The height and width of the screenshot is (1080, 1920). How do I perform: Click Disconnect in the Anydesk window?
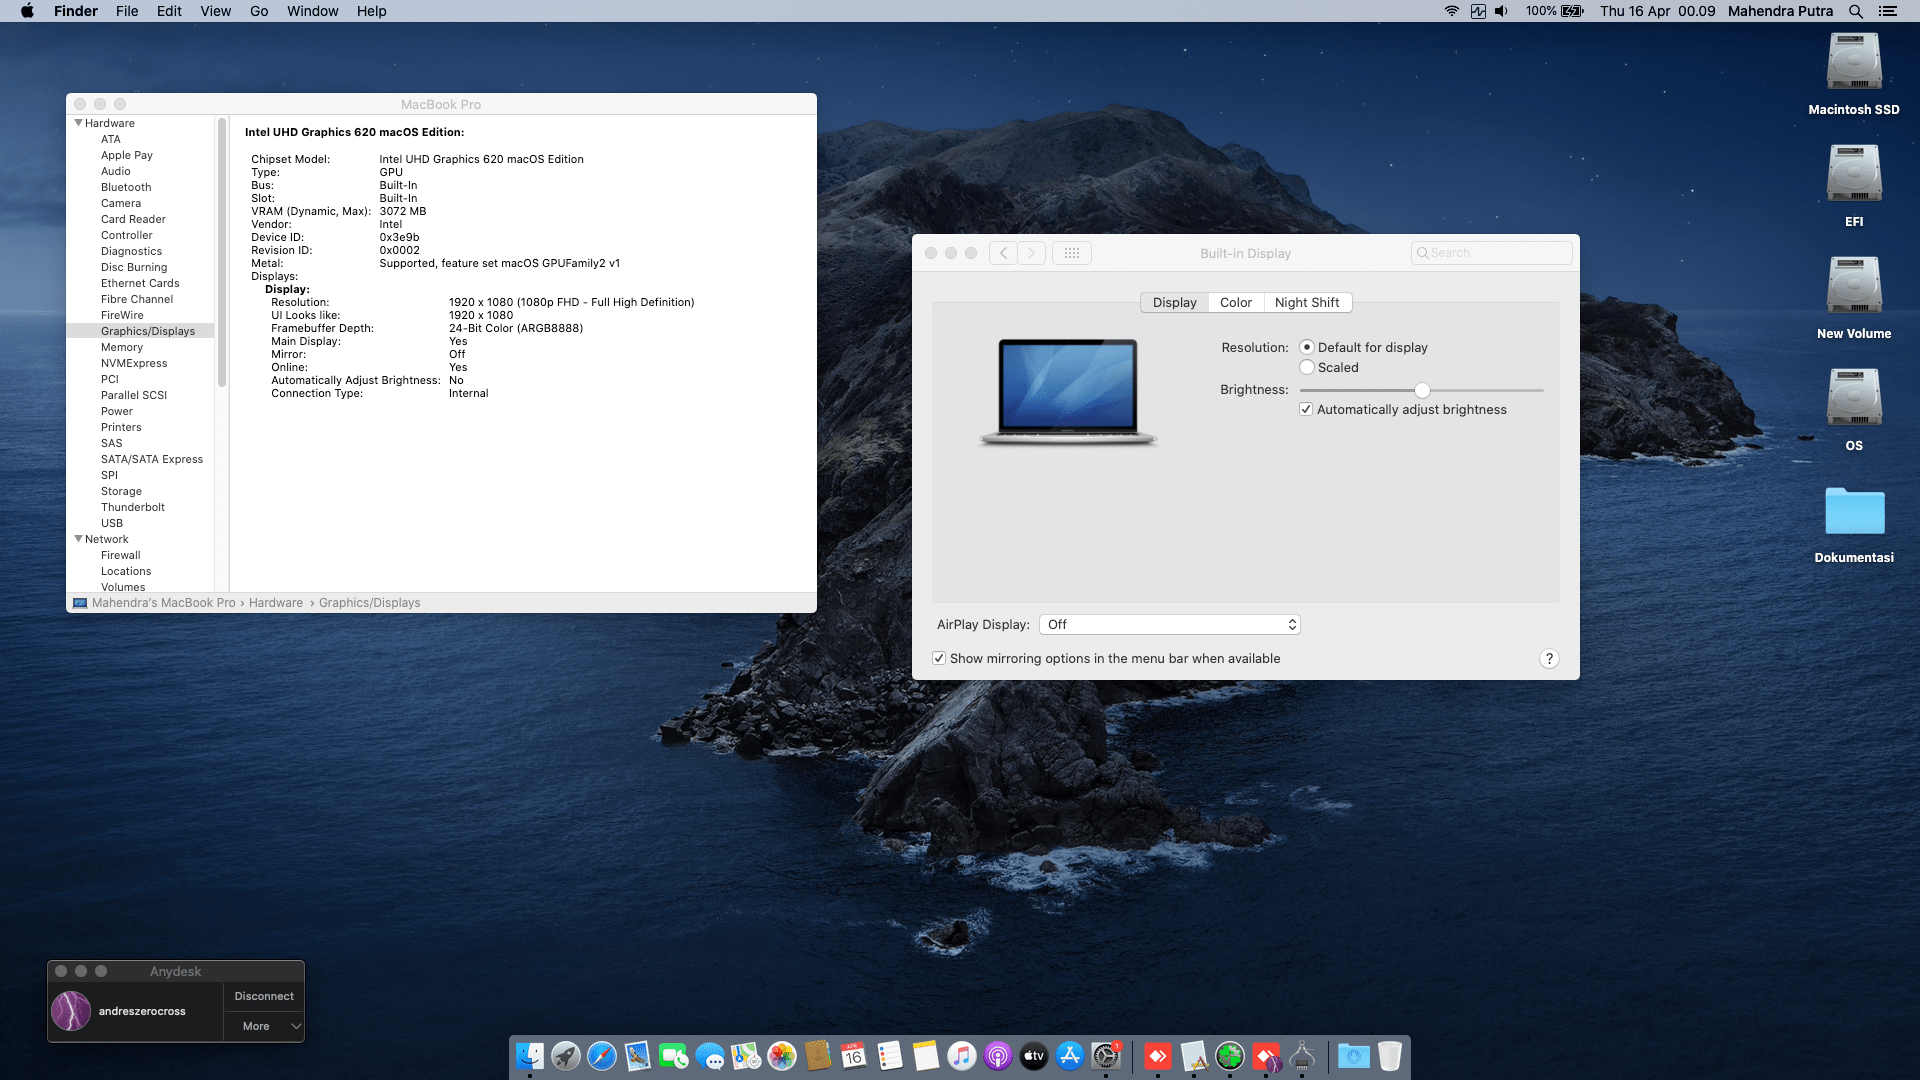point(264,996)
